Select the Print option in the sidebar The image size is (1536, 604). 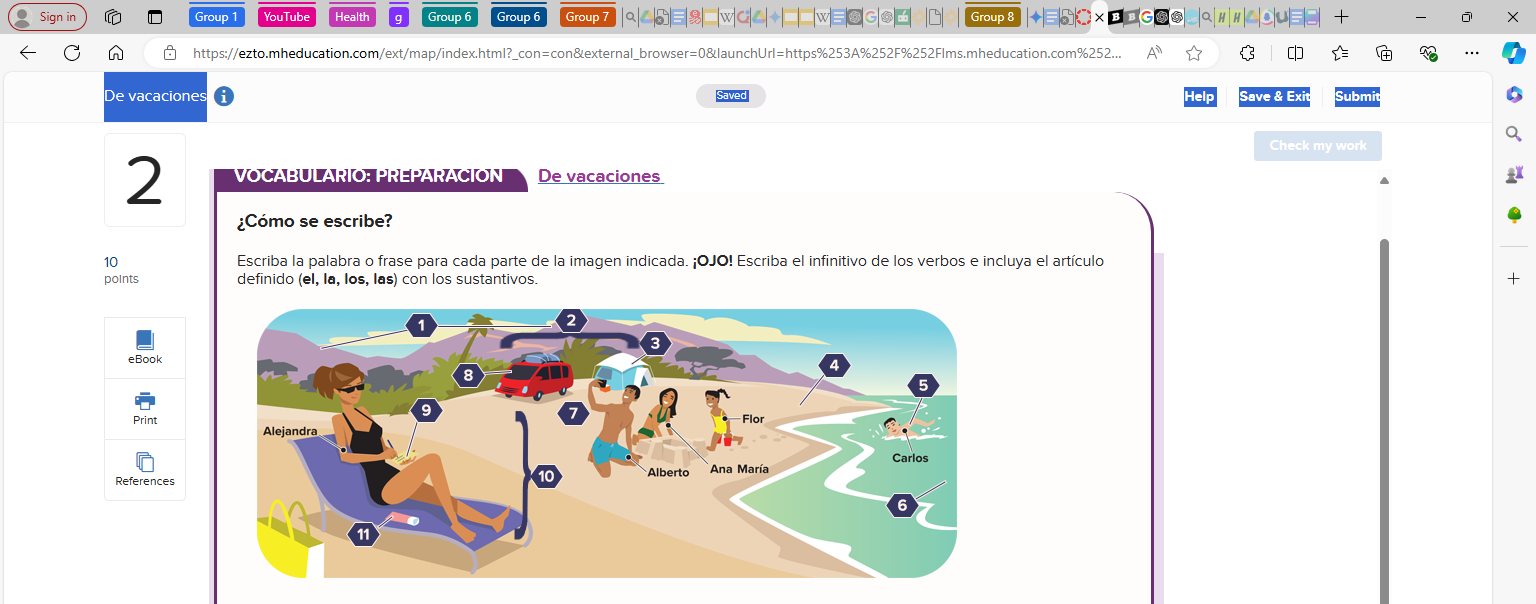pyautogui.click(x=144, y=409)
